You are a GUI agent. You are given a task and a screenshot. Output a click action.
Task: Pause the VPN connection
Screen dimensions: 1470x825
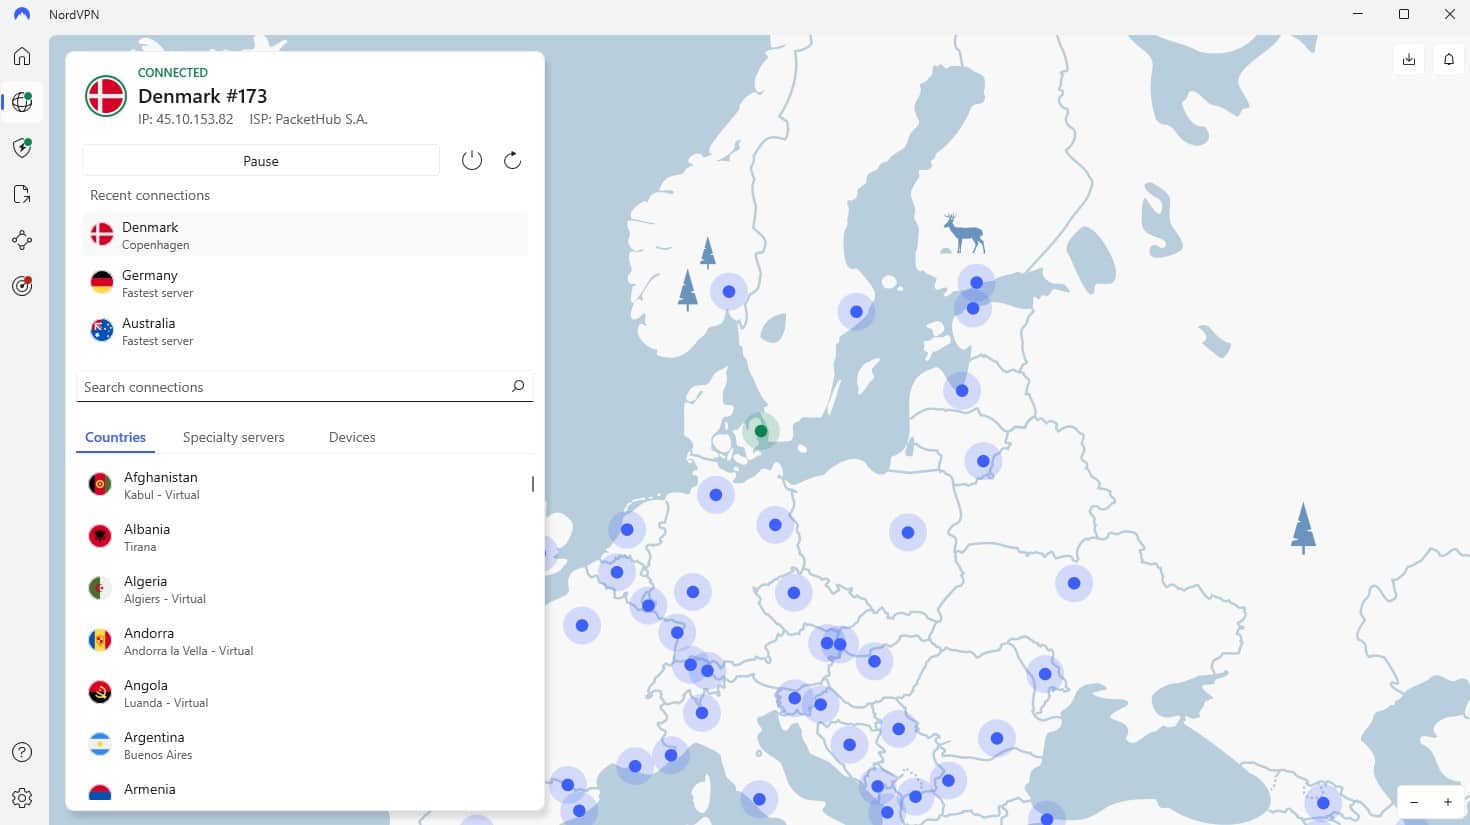(x=261, y=161)
